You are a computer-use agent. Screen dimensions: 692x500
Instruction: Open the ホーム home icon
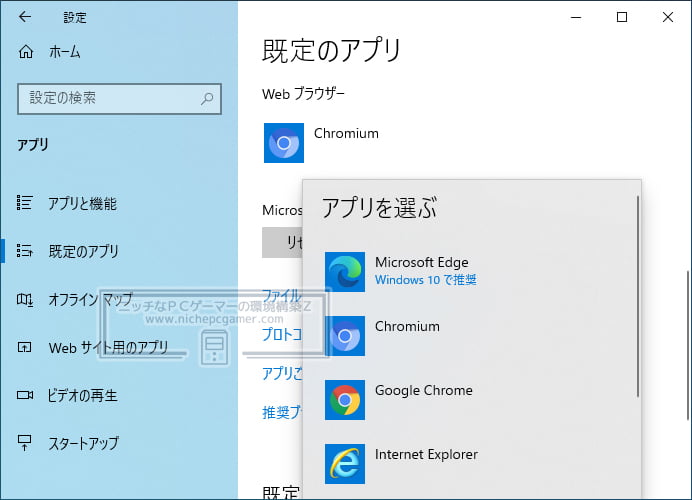pyautogui.click(x=26, y=52)
